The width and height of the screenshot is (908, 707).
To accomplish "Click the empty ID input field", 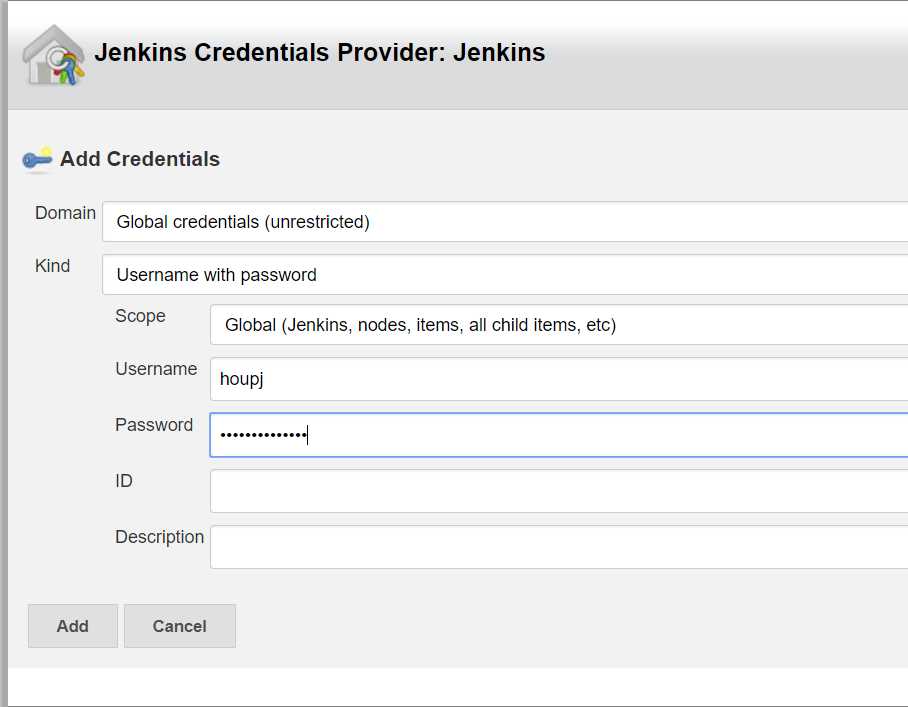I will (559, 491).
